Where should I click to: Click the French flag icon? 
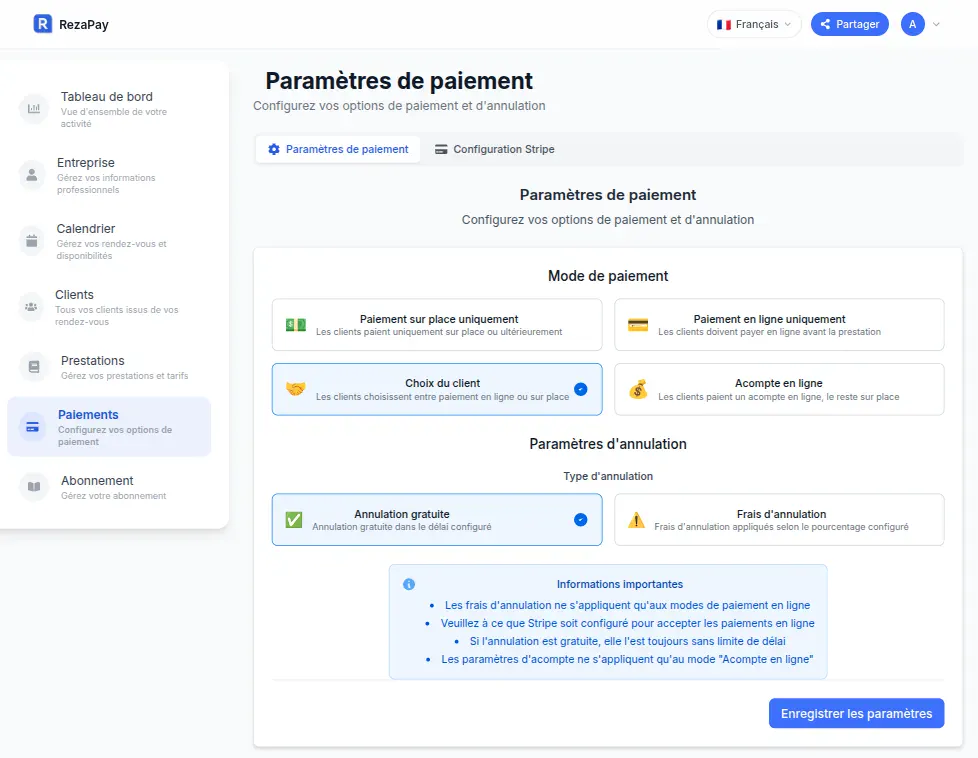pyautogui.click(x=724, y=25)
